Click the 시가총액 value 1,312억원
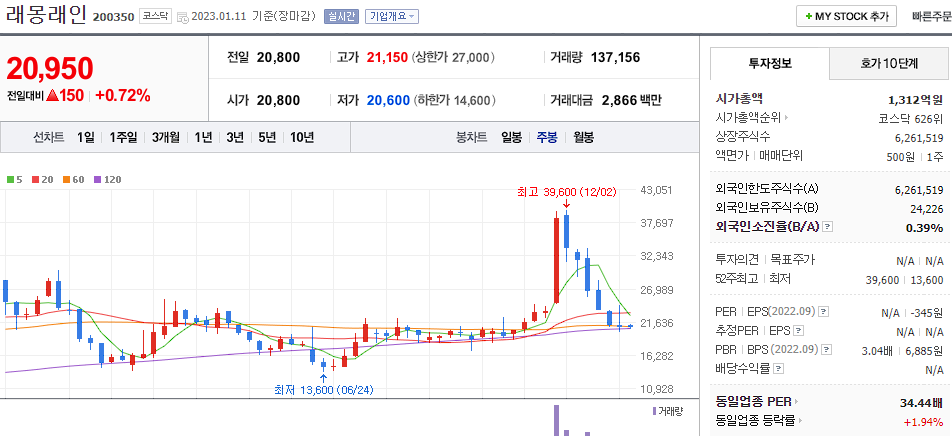The height and width of the screenshot is (436, 952). click(915, 100)
